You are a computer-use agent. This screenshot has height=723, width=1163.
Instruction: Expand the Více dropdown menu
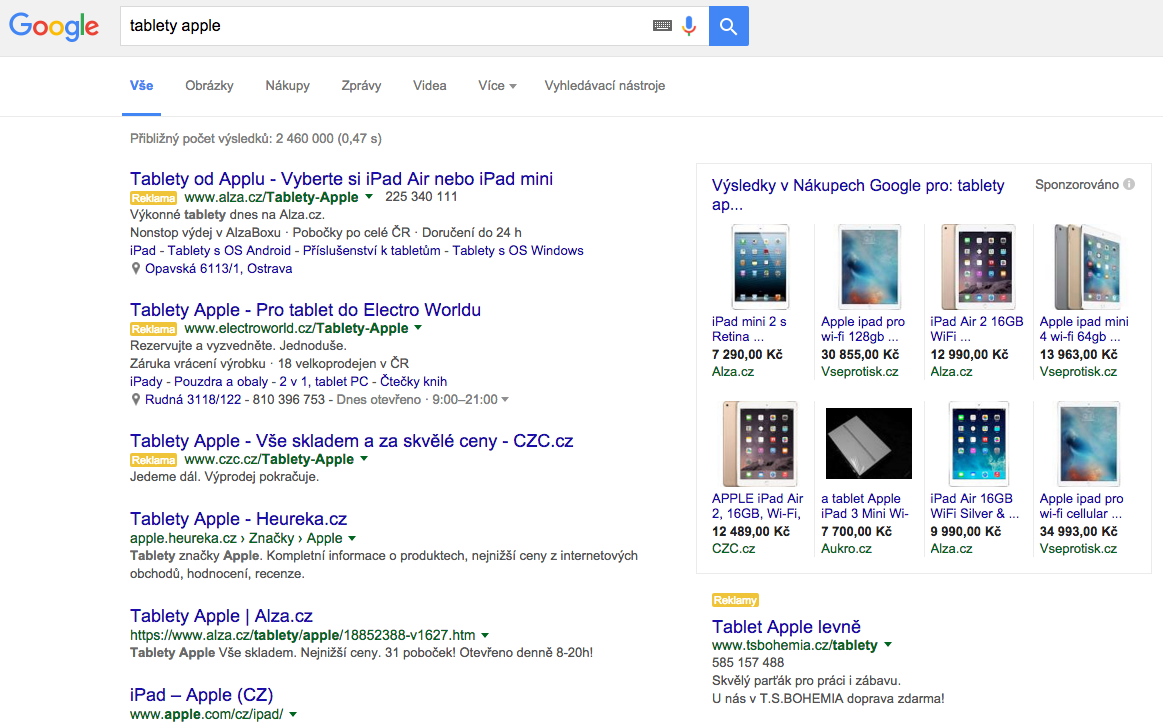(x=497, y=86)
